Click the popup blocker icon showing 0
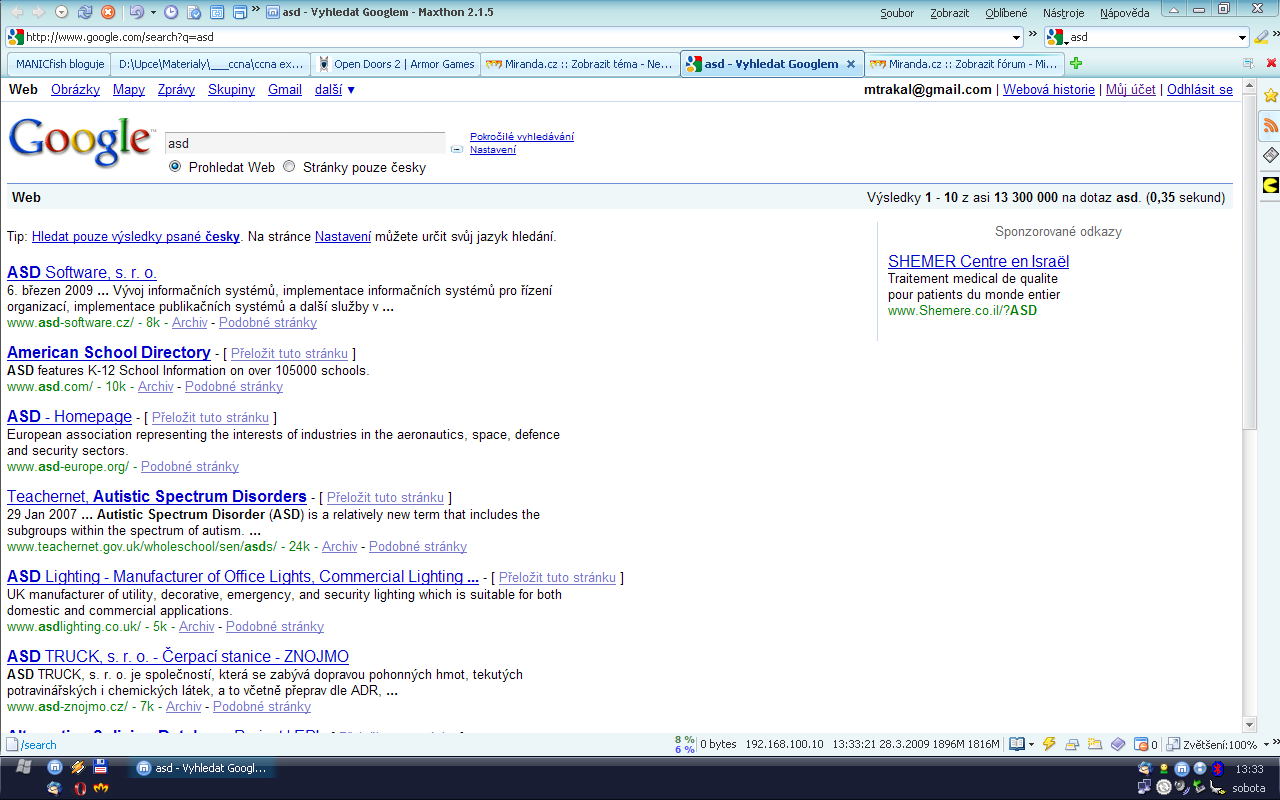1280x800 pixels. tap(1143, 744)
